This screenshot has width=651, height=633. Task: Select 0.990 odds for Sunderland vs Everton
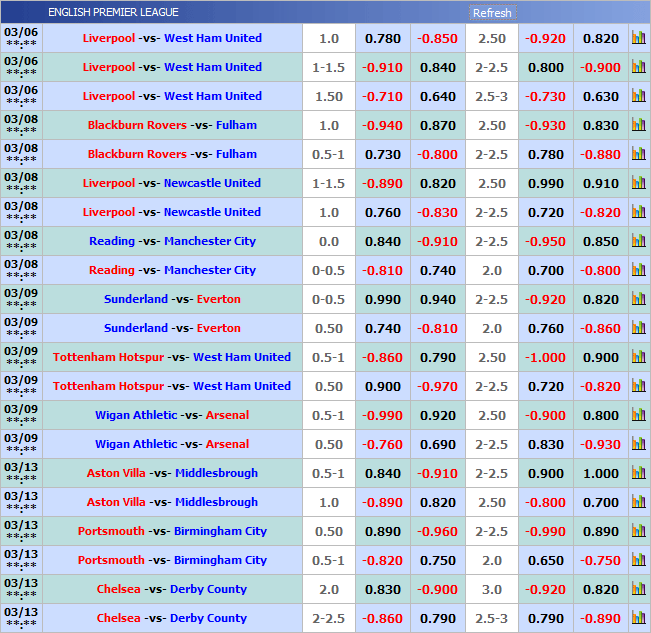(383, 300)
